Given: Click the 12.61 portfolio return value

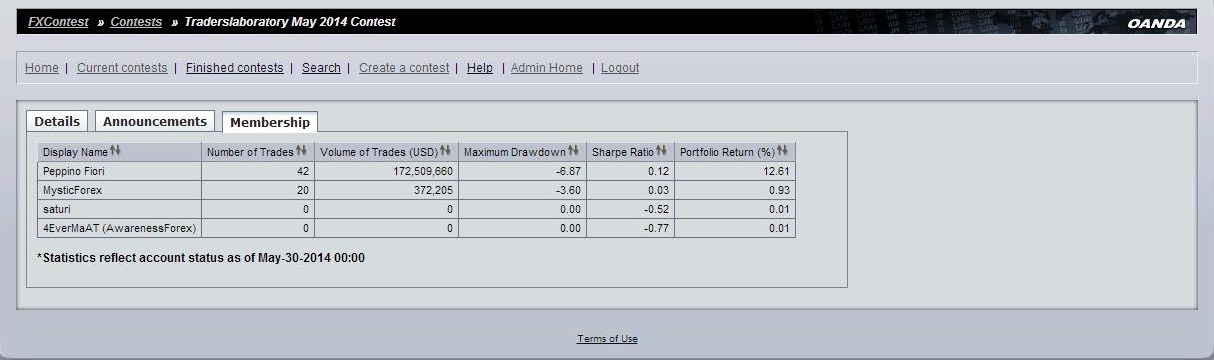Looking at the screenshot, I should pyautogui.click(x=776, y=171).
